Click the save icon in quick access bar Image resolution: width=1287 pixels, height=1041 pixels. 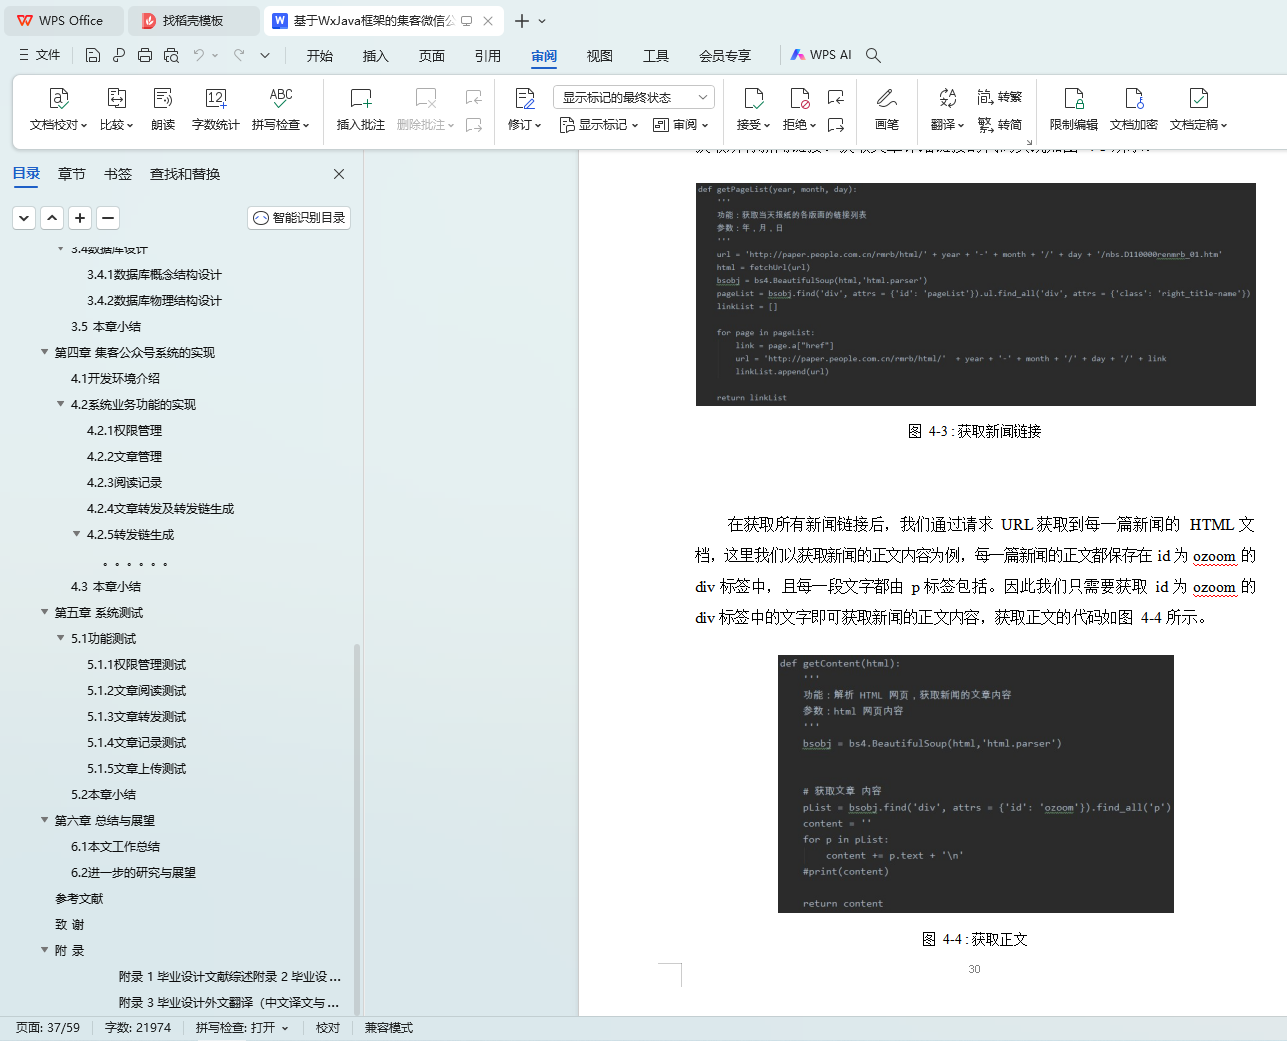click(93, 55)
